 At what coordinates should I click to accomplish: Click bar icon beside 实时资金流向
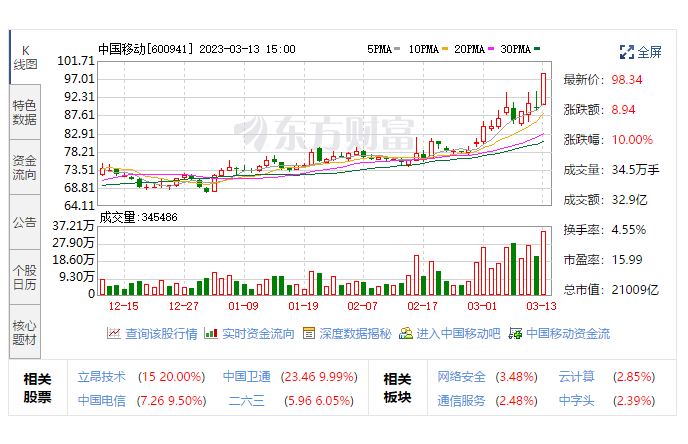(211, 333)
